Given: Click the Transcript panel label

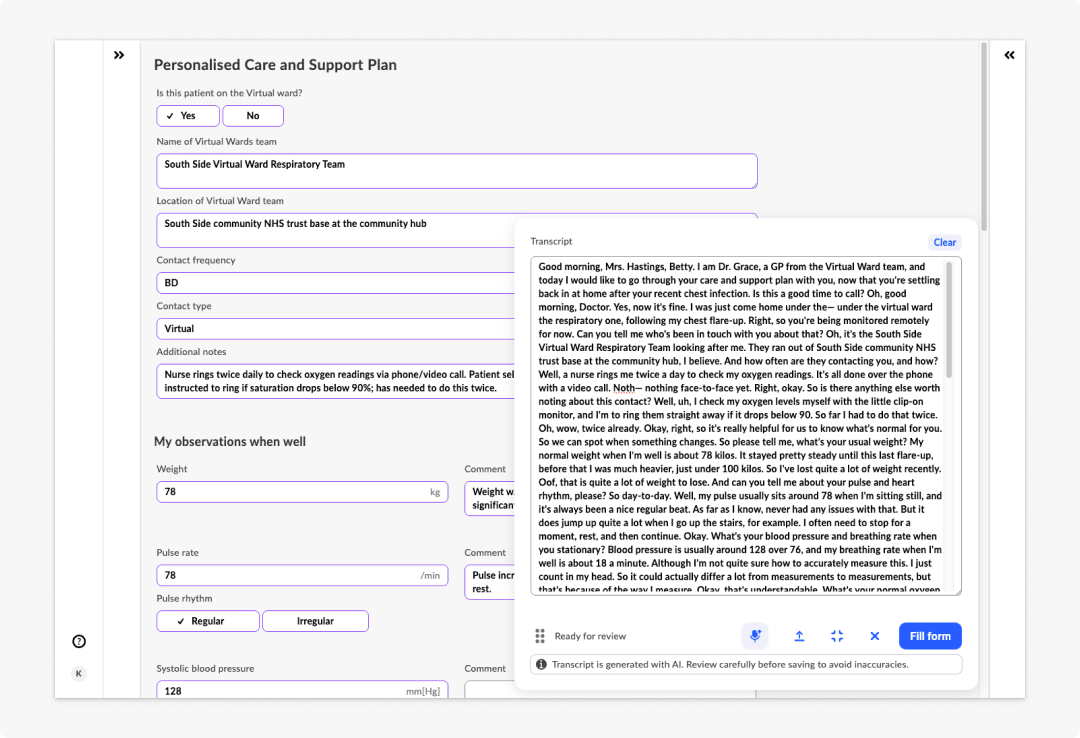Looking at the screenshot, I should pos(551,241).
